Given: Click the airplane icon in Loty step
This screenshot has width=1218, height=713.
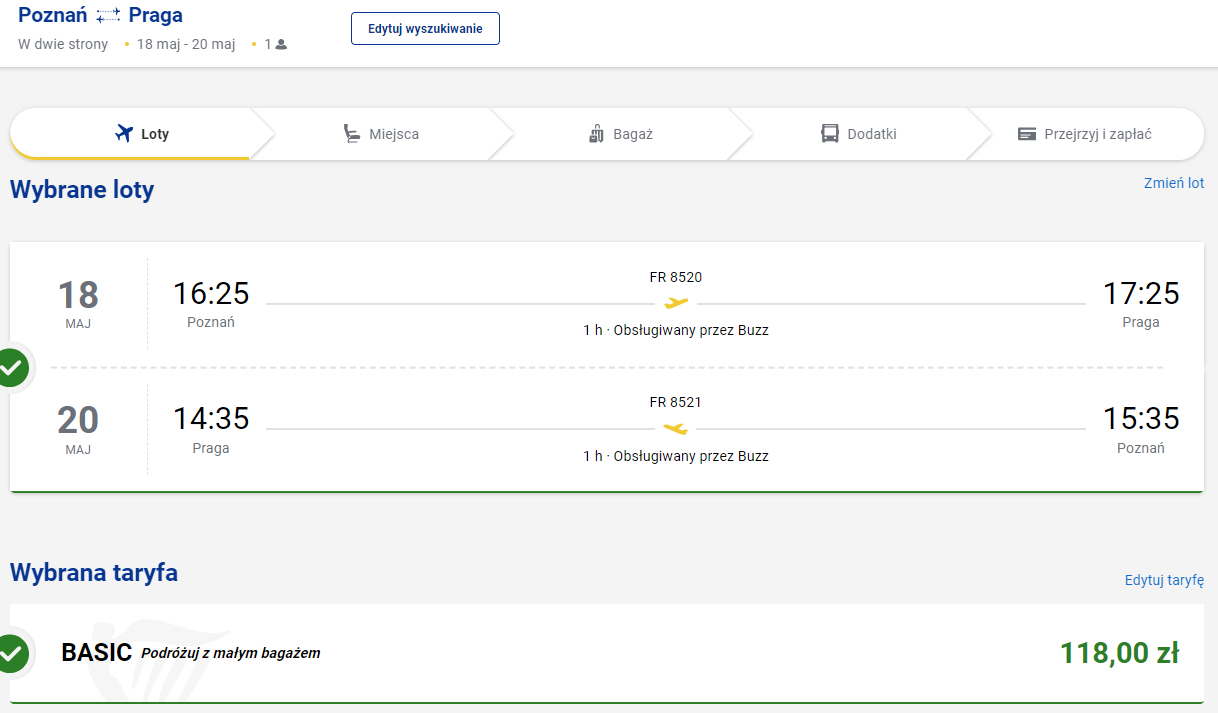Looking at the screenshot, I should click(x=124, y=133).
